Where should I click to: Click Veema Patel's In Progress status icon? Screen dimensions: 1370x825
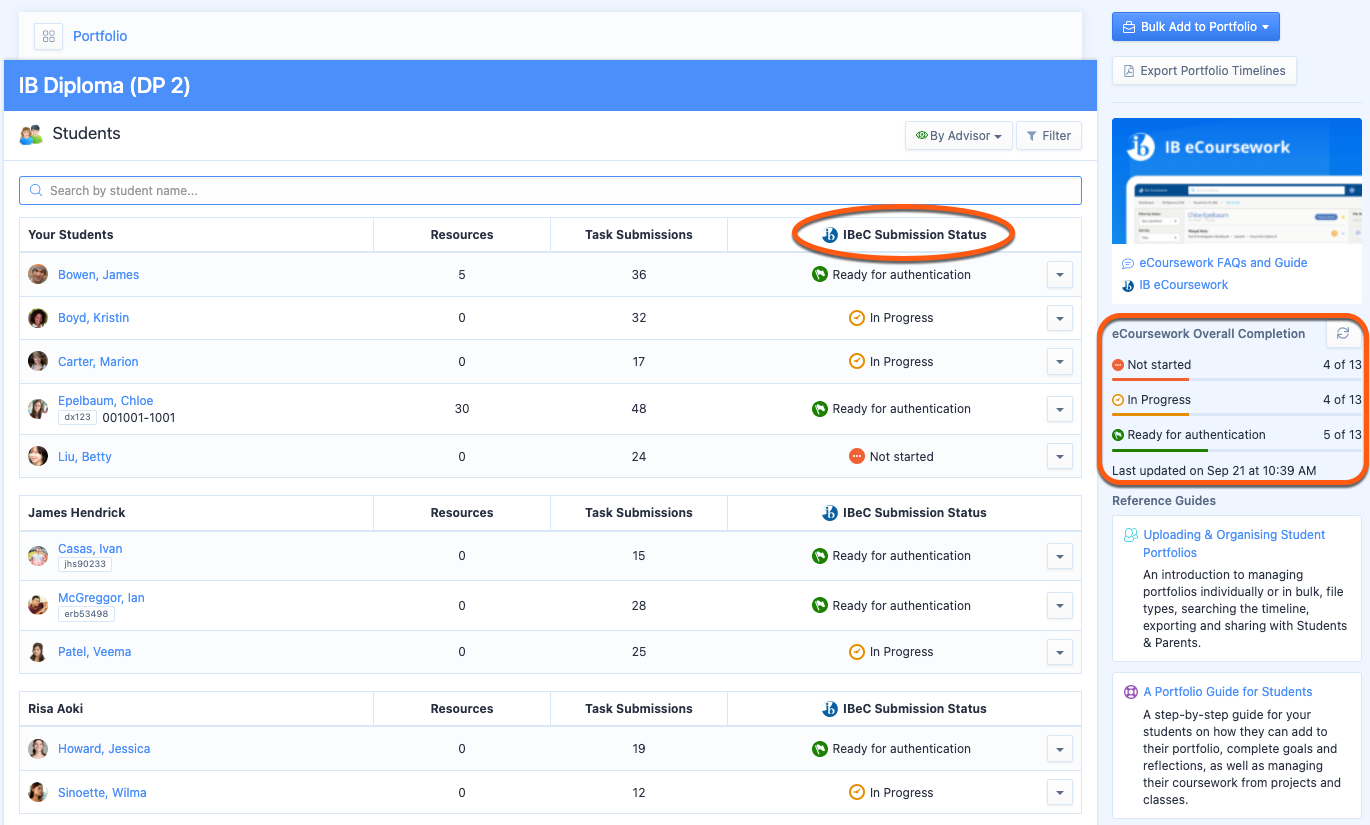pos(857,652)
